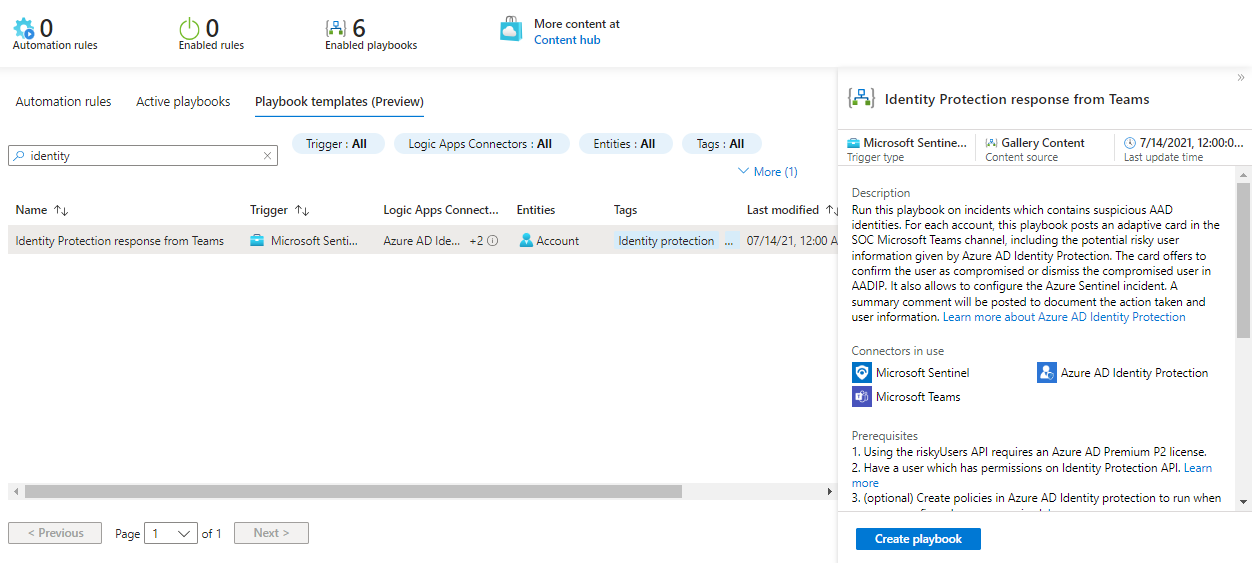Viewport: 1252px width, 563px height.
Task: Switch to the Automation rules tab
Action: 64,102
